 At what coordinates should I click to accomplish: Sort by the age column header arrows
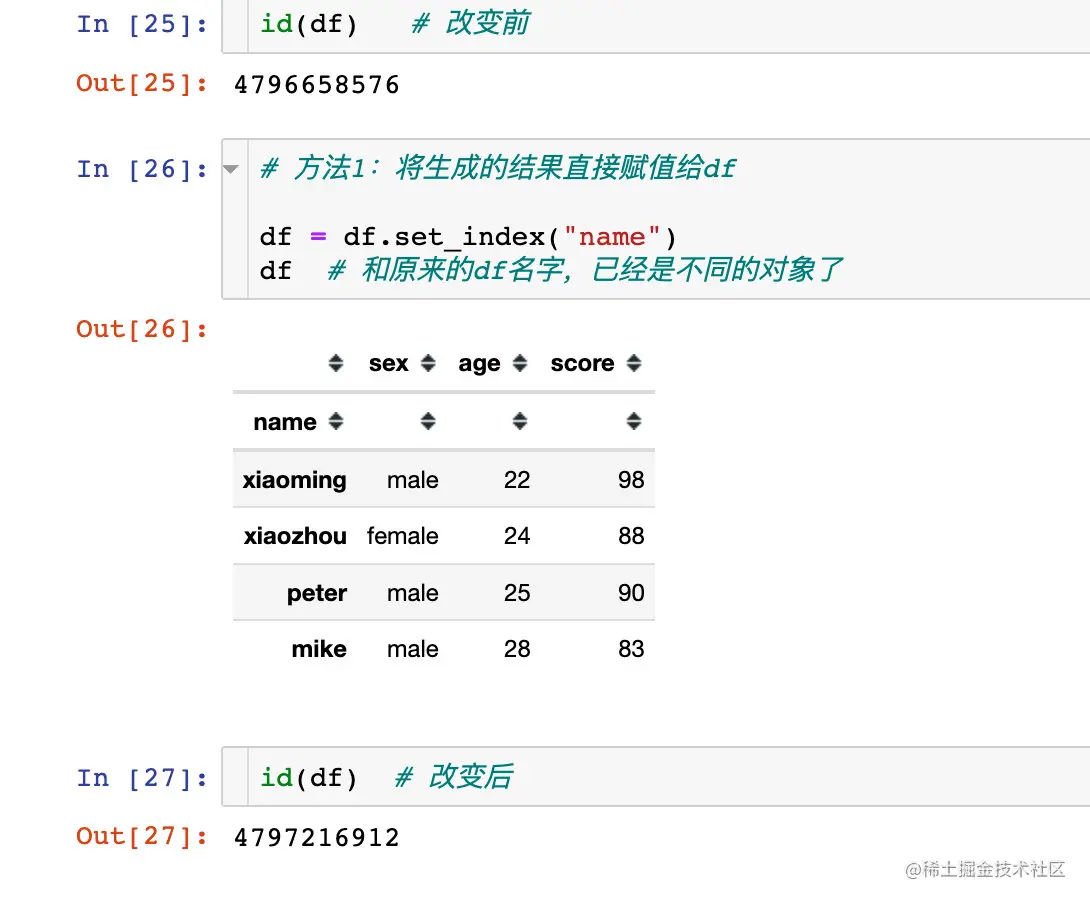click(520, 363)
